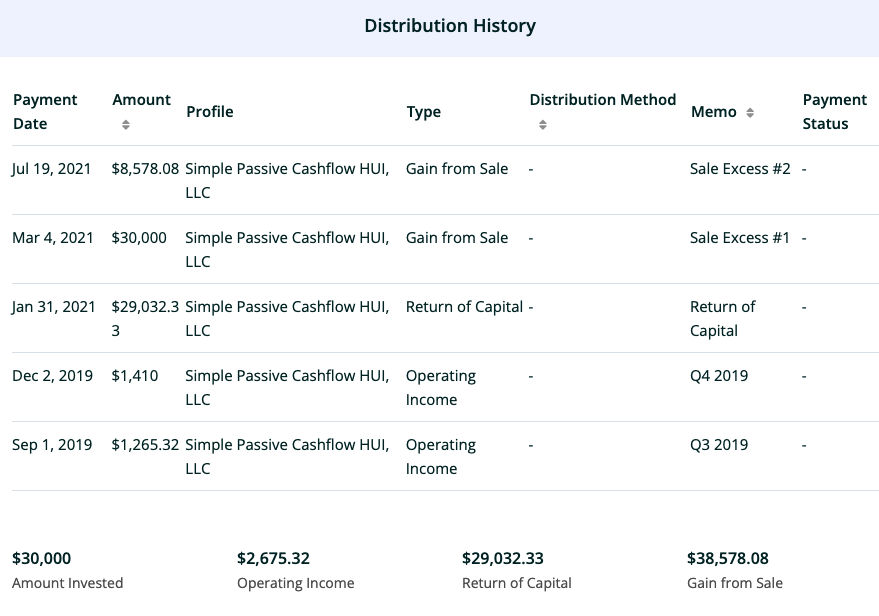
Task: Select the Mar 4, 2021 payment date
Action: 52,238
